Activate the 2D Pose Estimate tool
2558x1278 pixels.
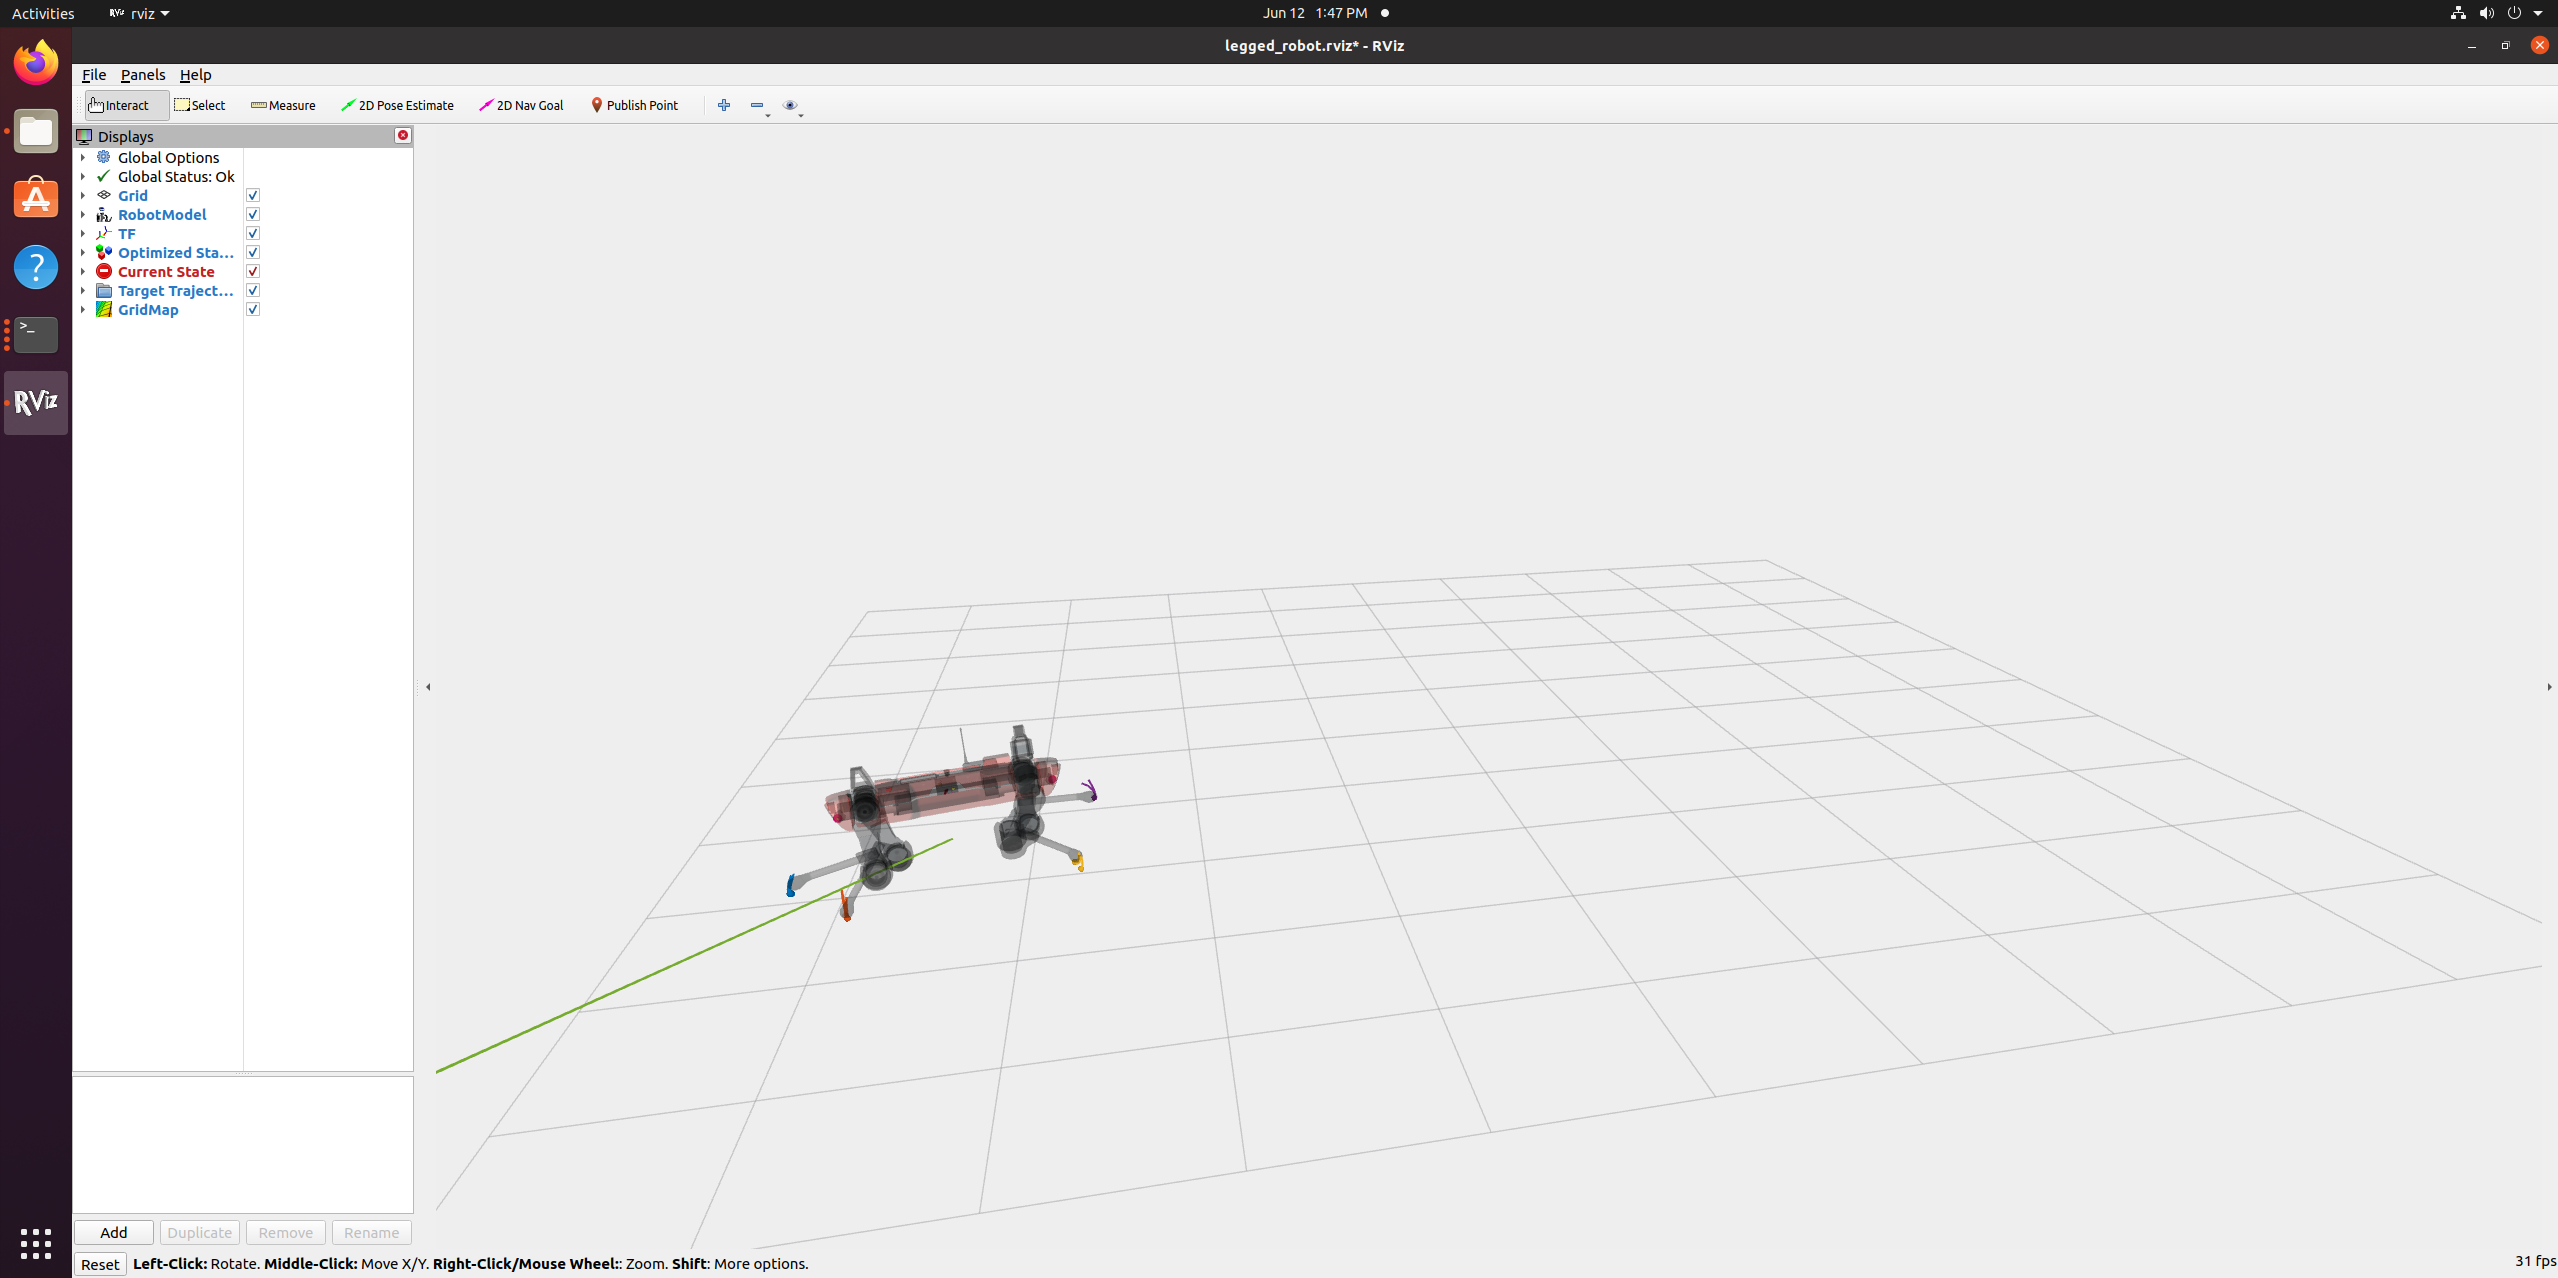click(x=397, y=105)
